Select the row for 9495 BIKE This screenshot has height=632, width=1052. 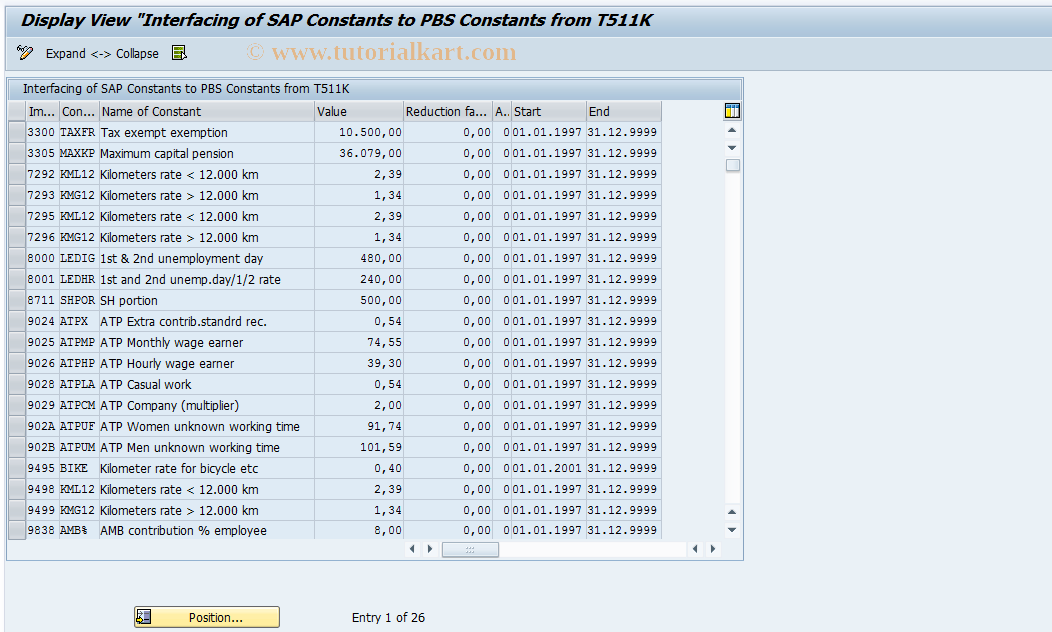(x=17, y=468)
